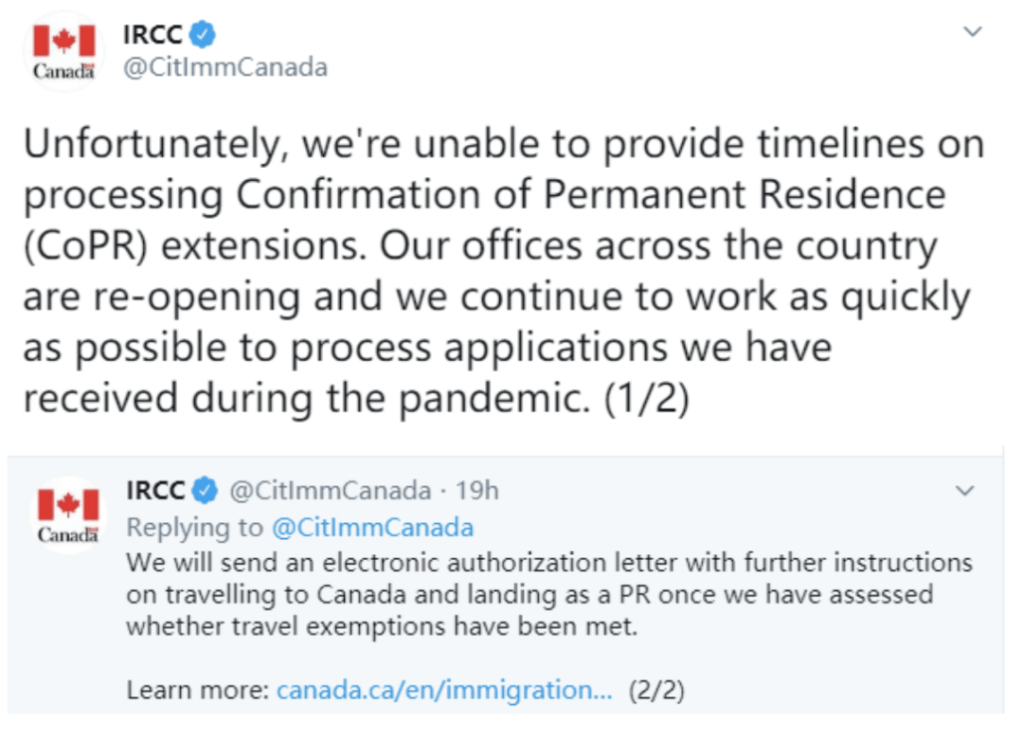Click the "(2/2)" thread marker in the reply

[656, 690]
